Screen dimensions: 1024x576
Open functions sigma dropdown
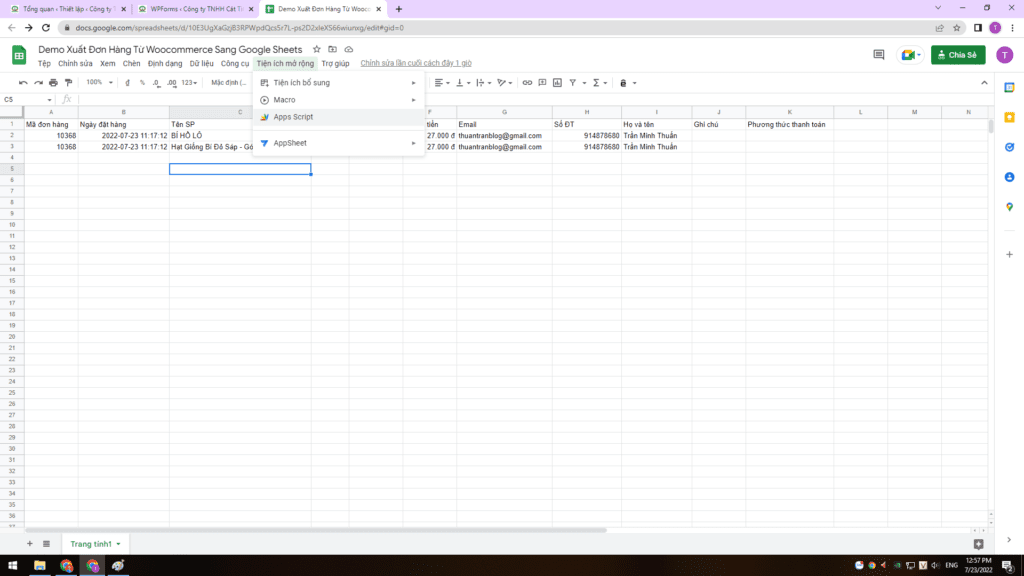click(600, 83)
